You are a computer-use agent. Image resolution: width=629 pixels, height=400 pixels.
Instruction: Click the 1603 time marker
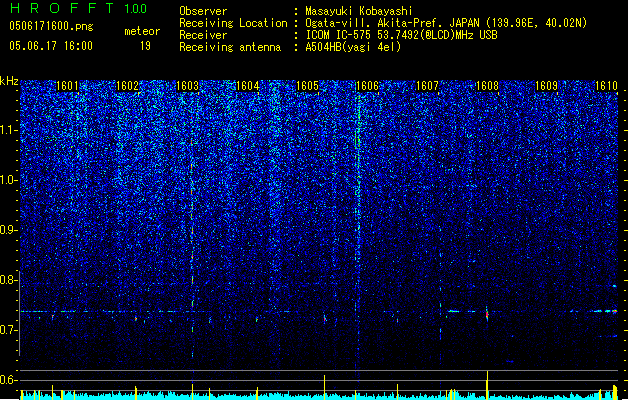point(187,86)
